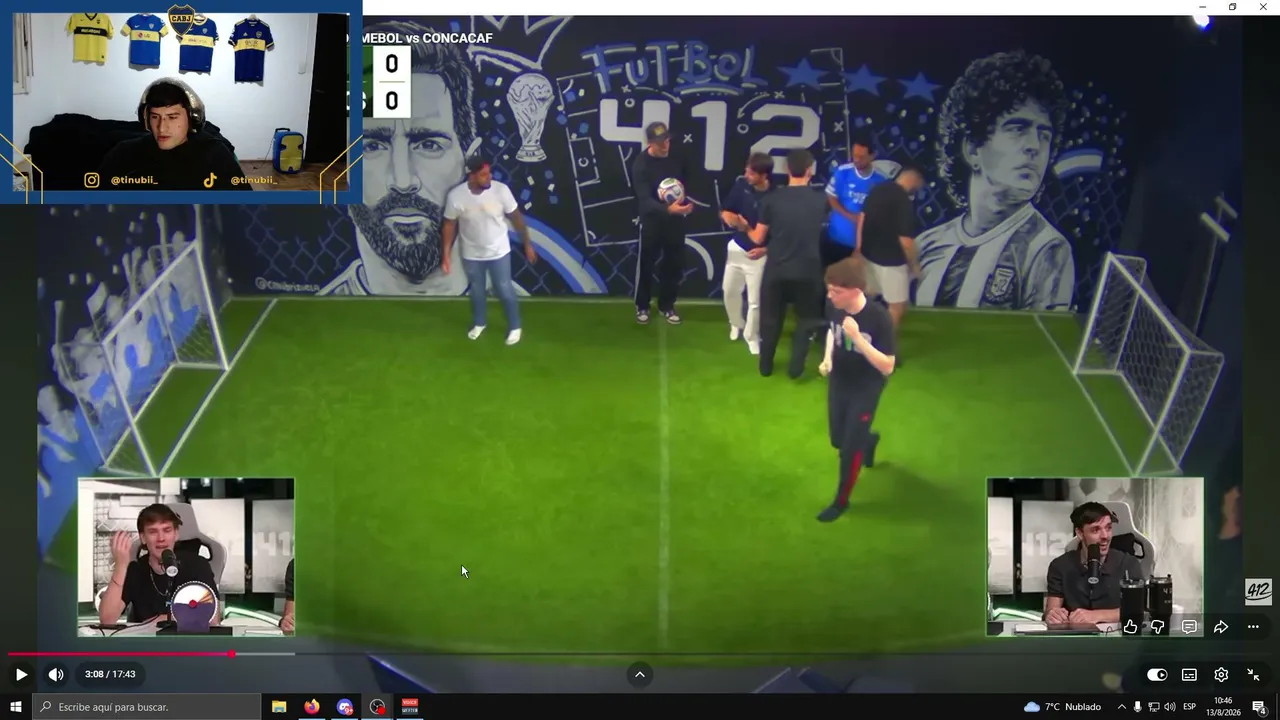The height and width of the screenshot is (720, 1280).
Task: Click the @tinubii_ Instagram handle
Action: coord(134,180)
